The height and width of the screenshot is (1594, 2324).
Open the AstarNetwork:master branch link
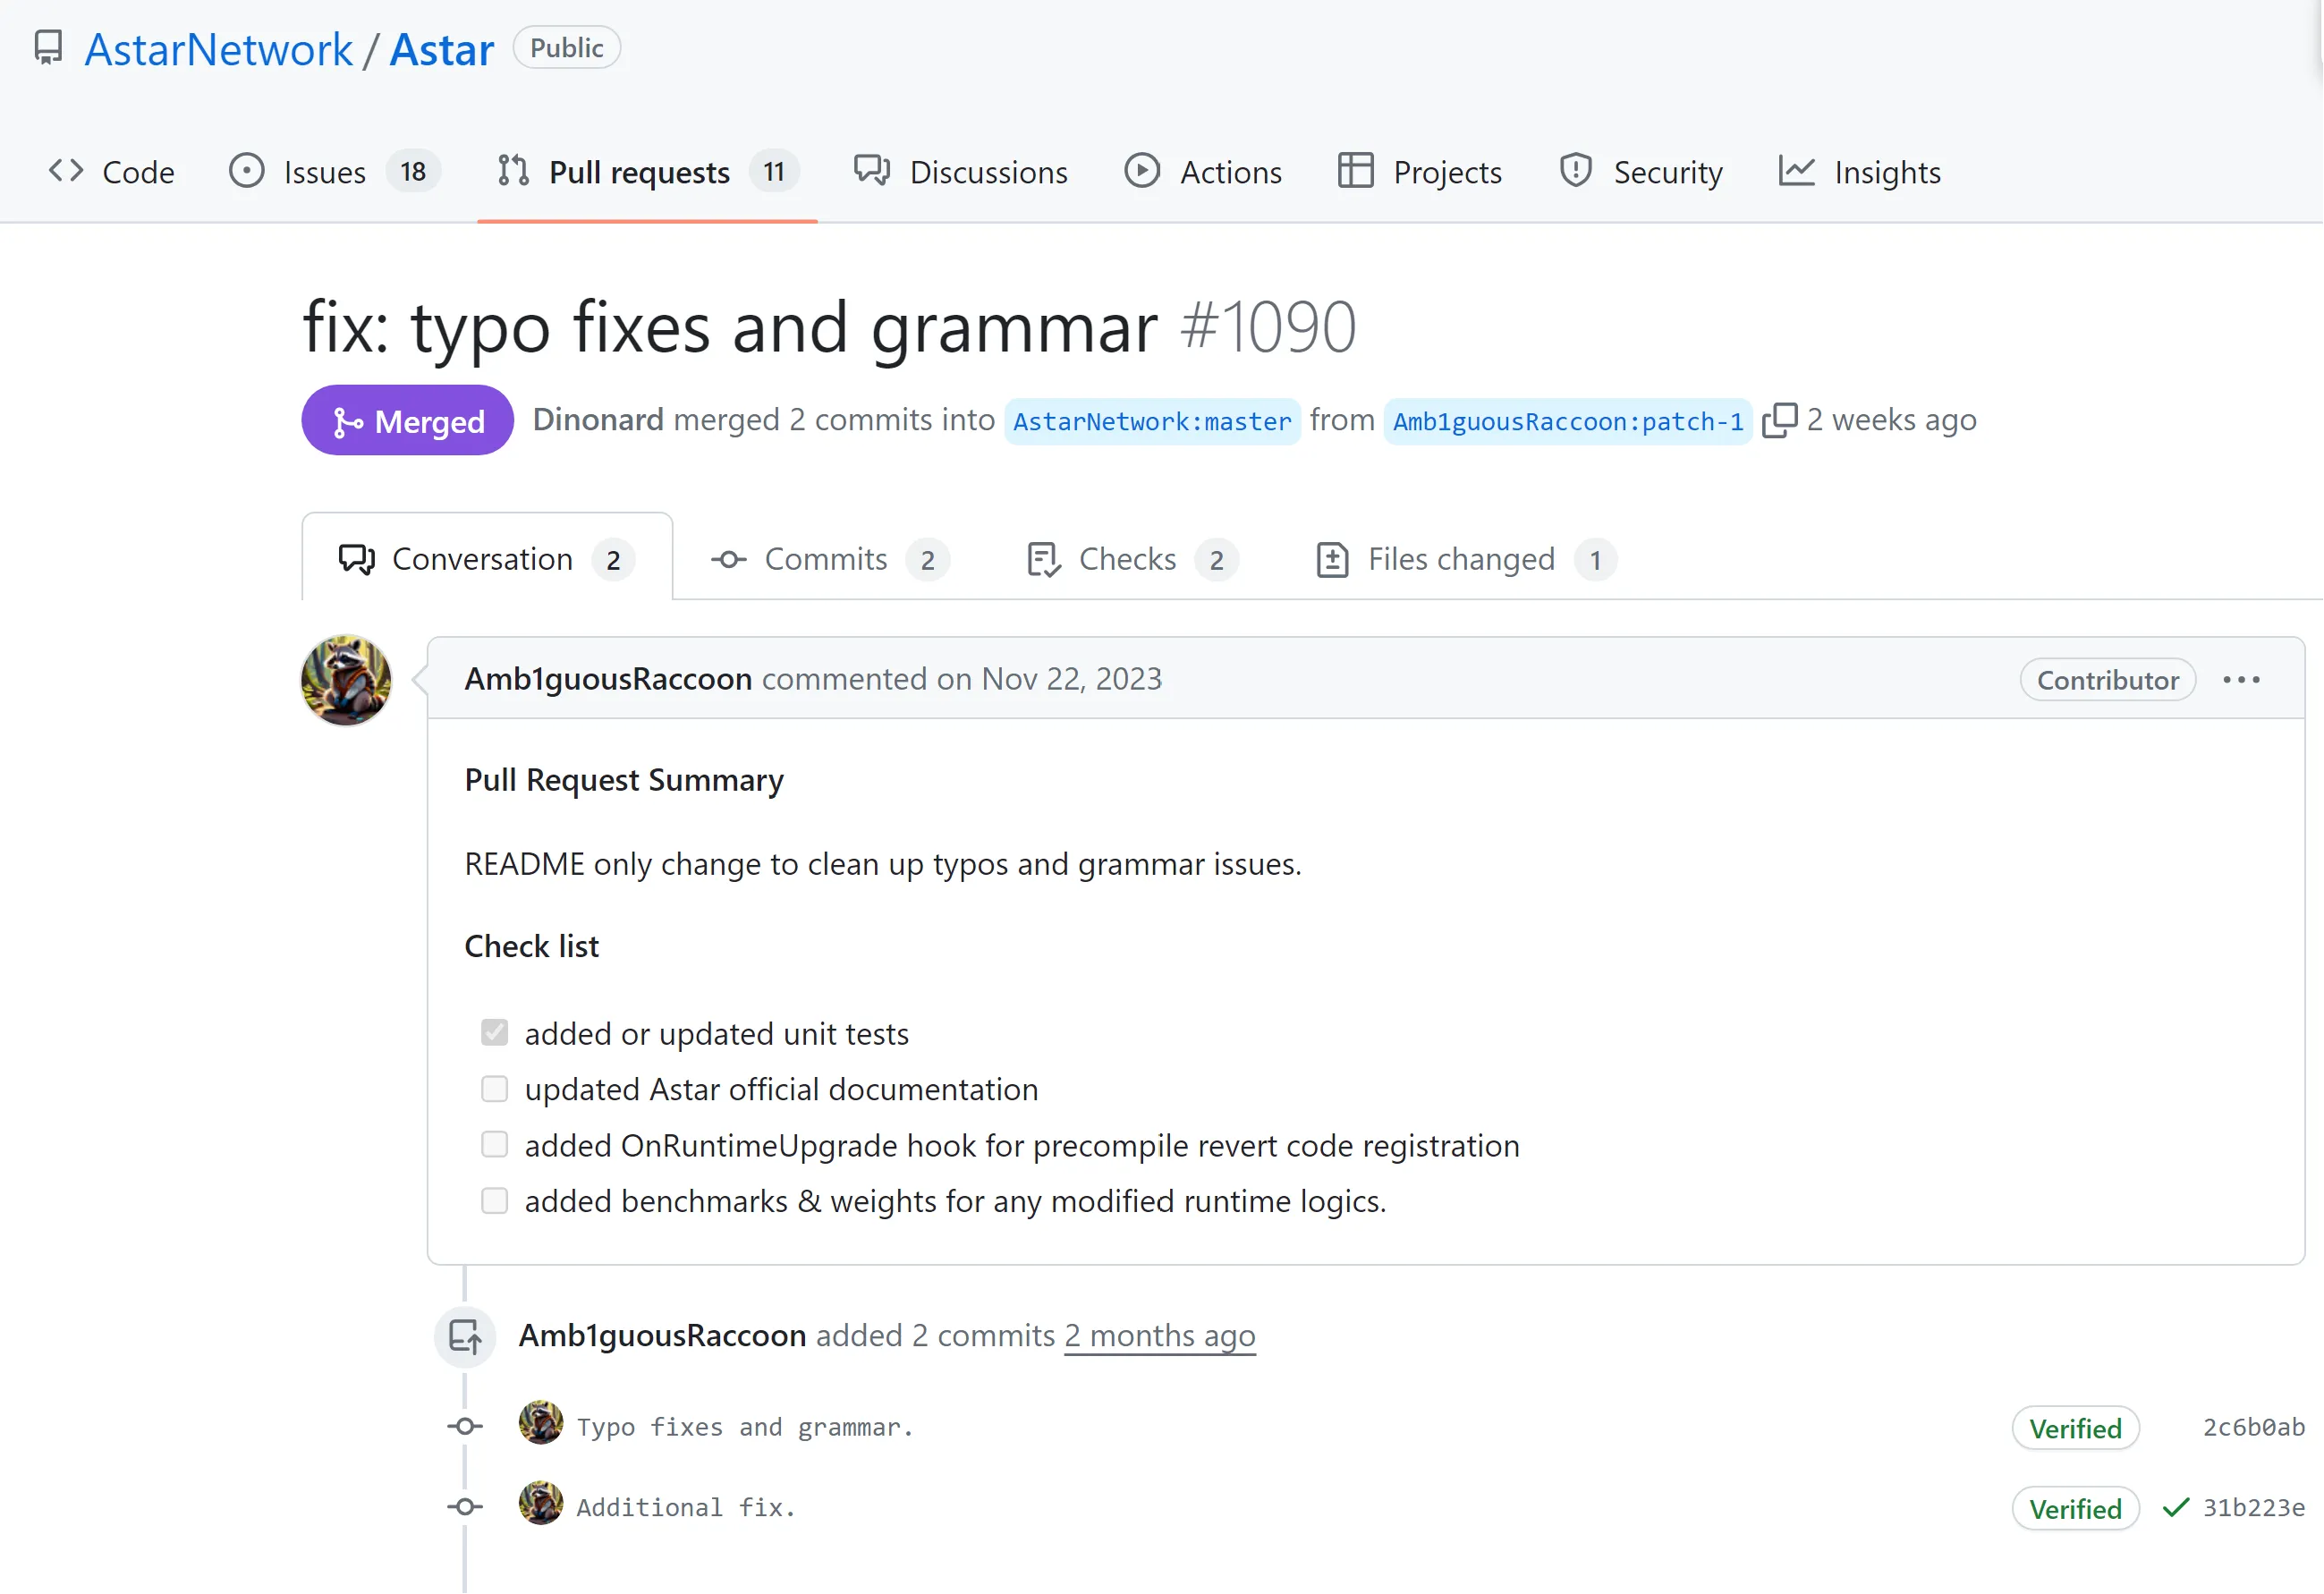click(1152, 421)
